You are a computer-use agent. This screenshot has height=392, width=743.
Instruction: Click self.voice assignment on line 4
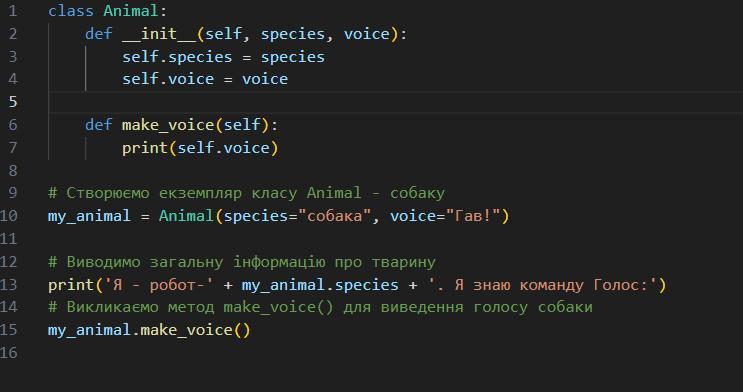coord(205,79)
